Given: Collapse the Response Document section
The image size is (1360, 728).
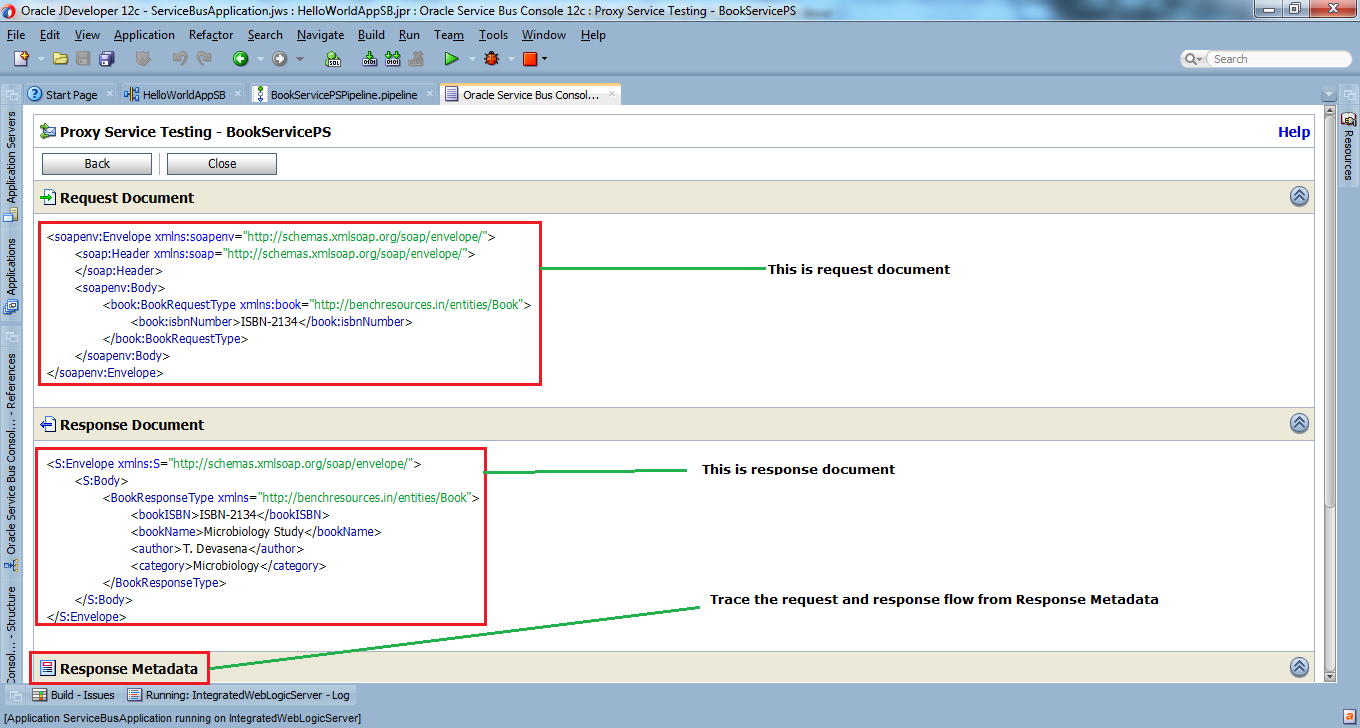Looking at the screenshot, I should click(1299, 424).
